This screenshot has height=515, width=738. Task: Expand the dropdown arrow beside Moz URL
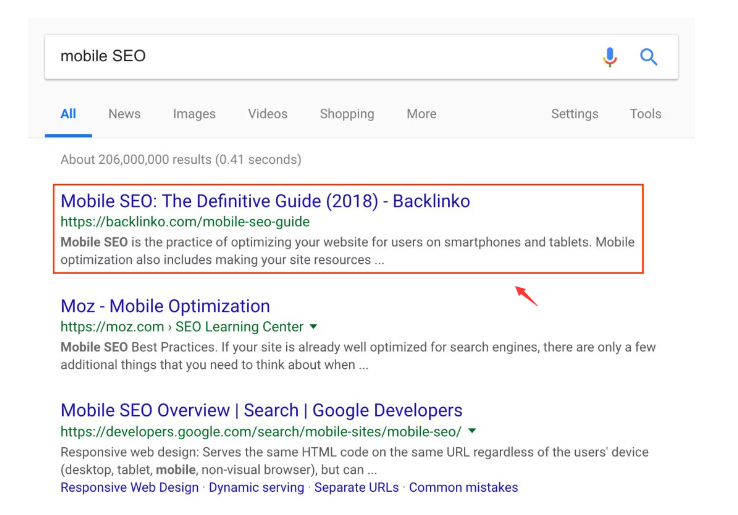click(314, 327)
